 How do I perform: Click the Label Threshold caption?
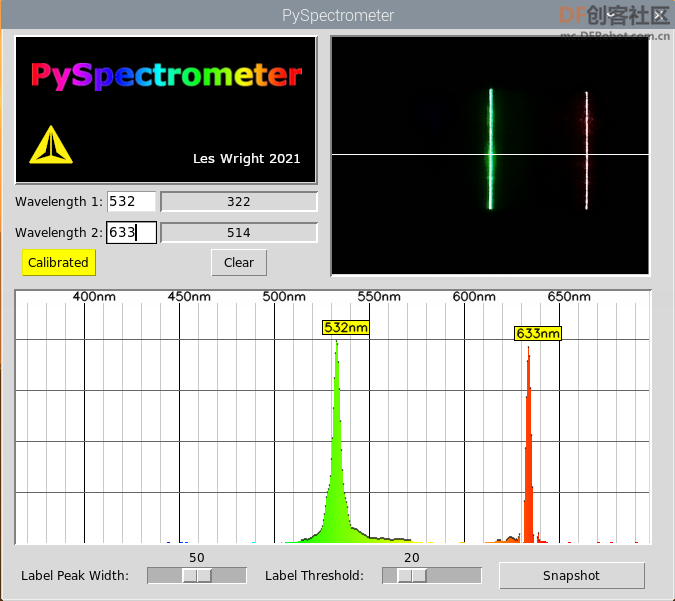[x=314, y=576]
